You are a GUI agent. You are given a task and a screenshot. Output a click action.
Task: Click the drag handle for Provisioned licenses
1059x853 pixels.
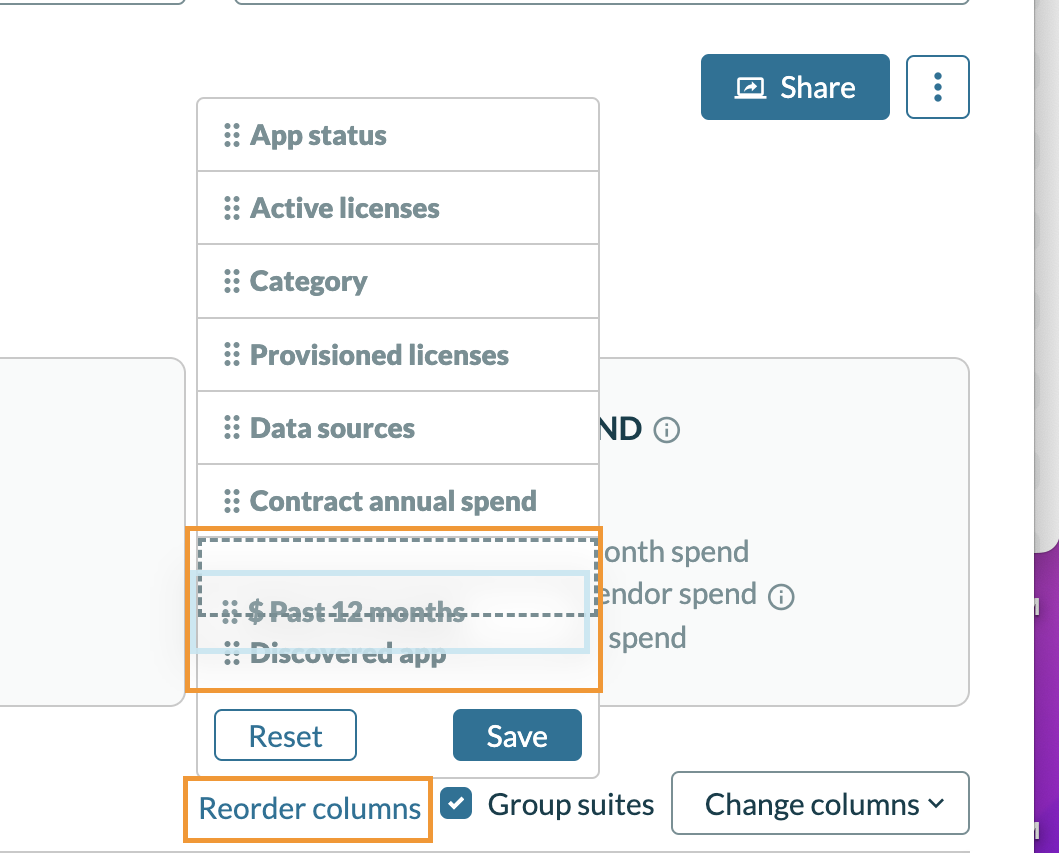(x=231, y=355)
